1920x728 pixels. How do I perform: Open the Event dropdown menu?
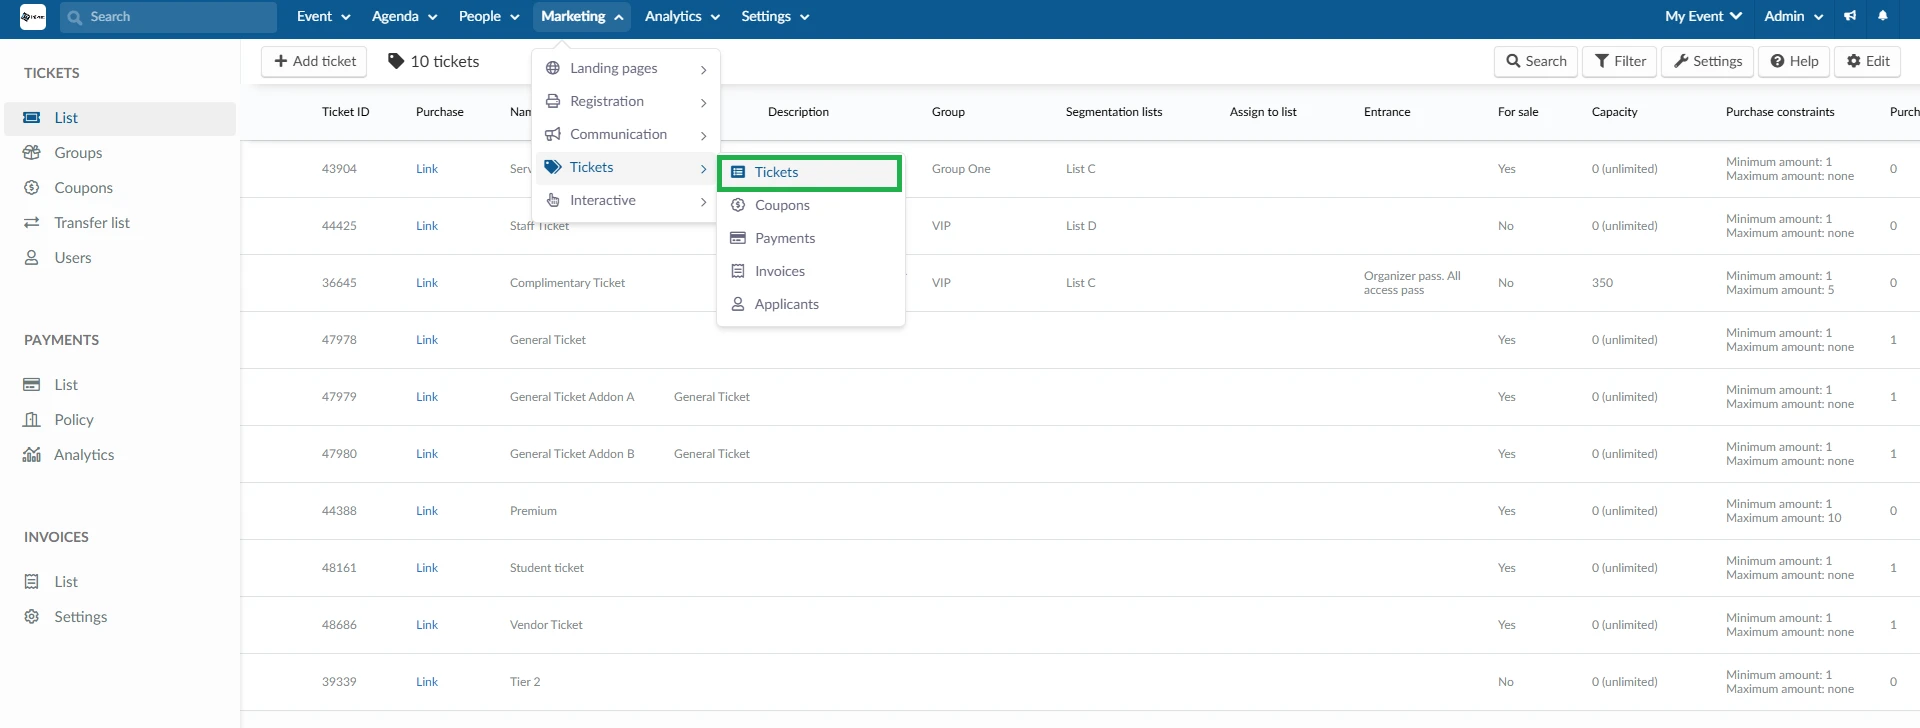pos(323,16)
